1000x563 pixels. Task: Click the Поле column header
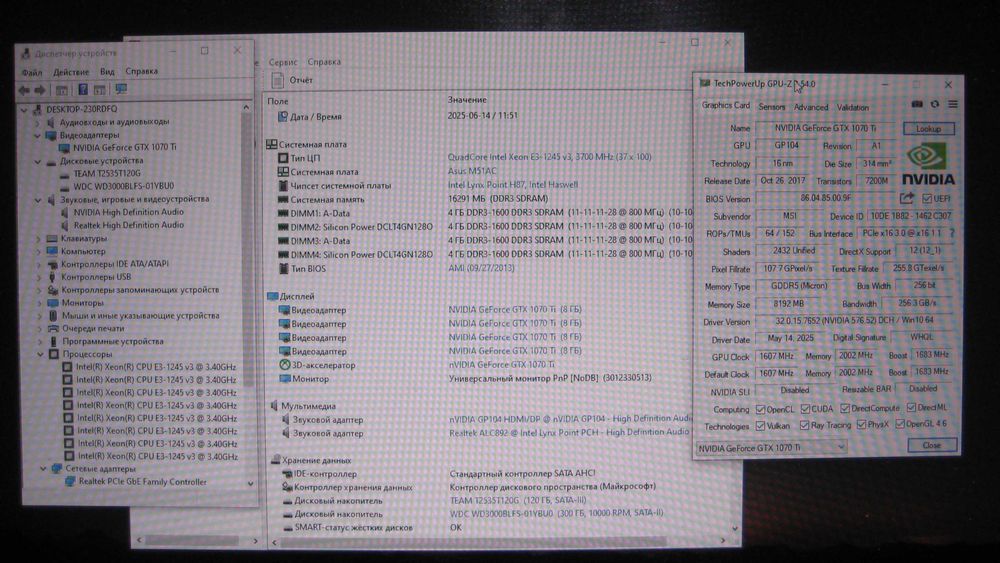click(x=278, y=101)
